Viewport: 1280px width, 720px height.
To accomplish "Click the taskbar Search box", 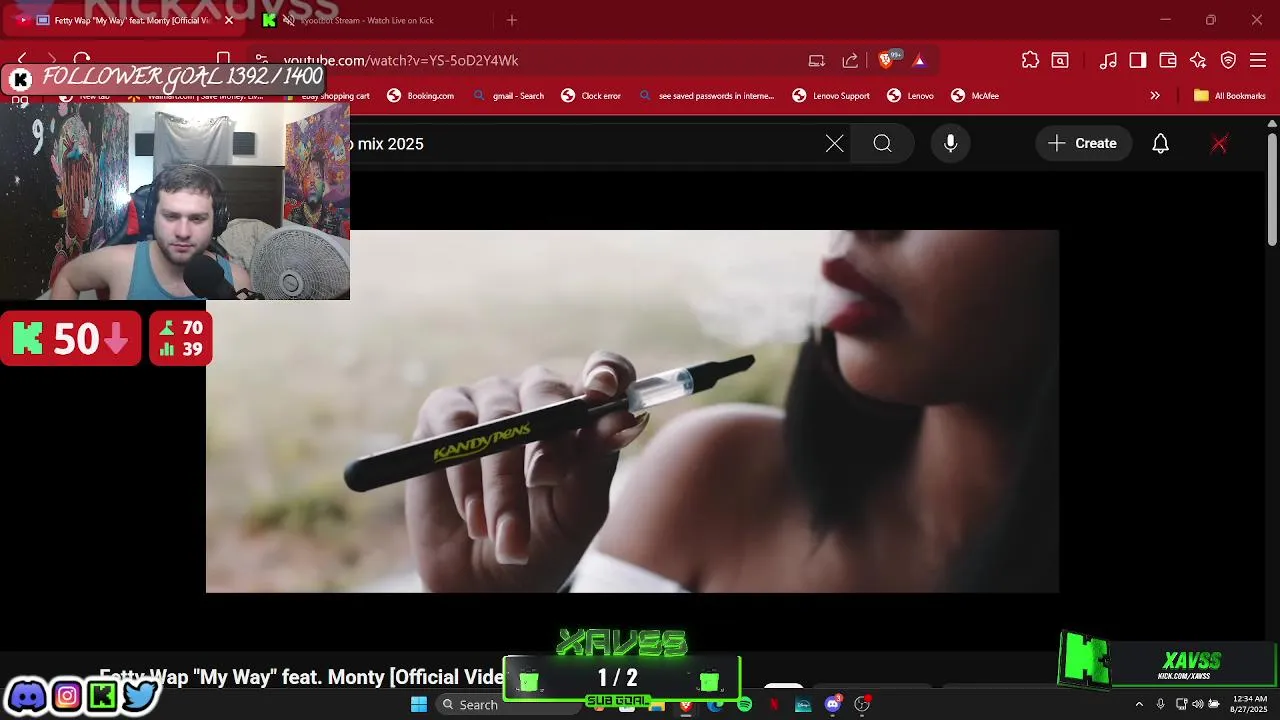I will point(507,705).
